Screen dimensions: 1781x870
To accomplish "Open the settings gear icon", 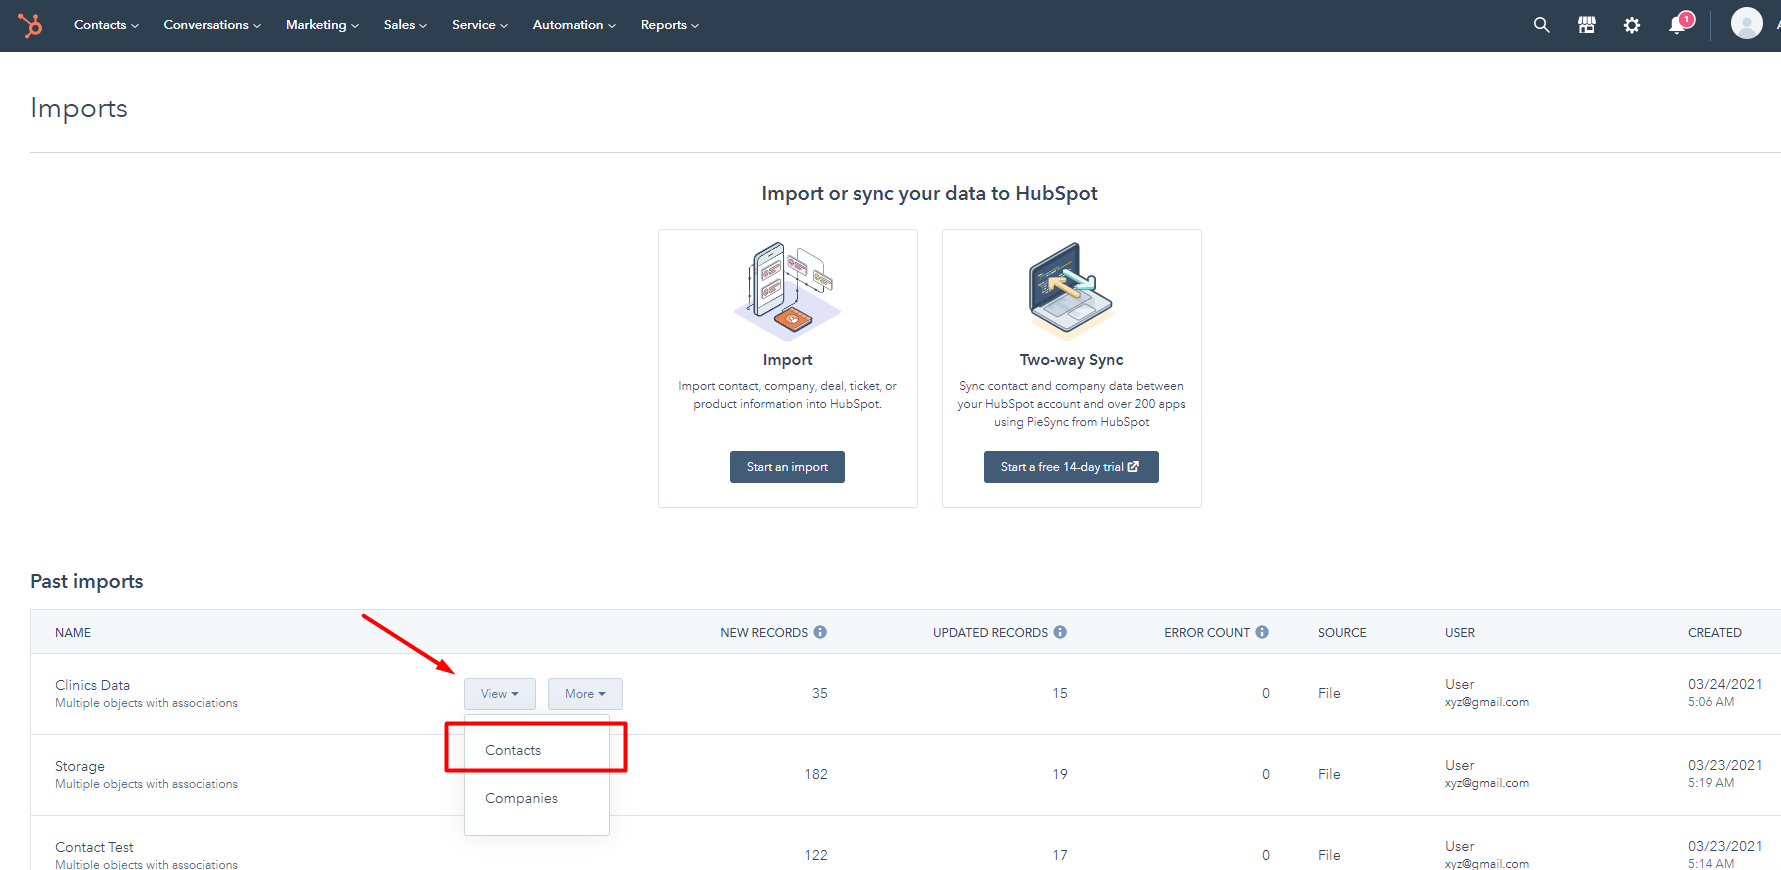I will click(x=1632, y=25).
